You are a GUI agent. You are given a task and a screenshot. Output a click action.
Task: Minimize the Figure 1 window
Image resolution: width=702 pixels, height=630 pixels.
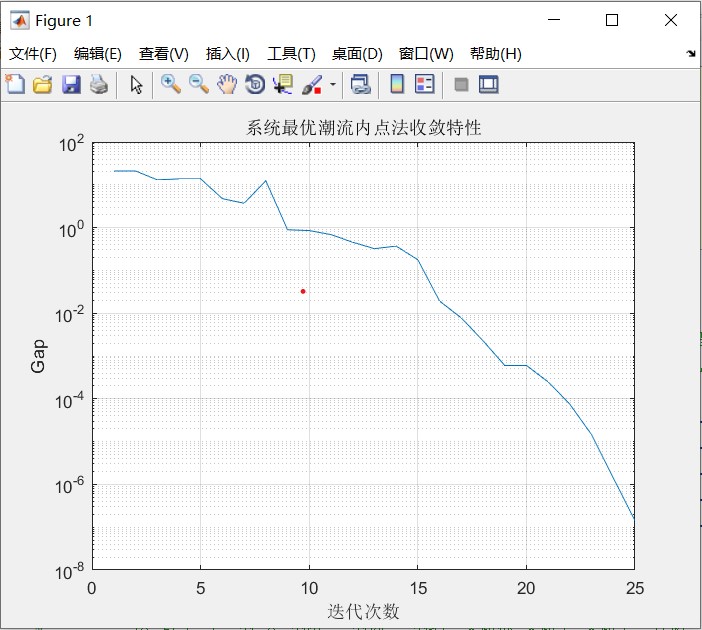click(554, 20)
